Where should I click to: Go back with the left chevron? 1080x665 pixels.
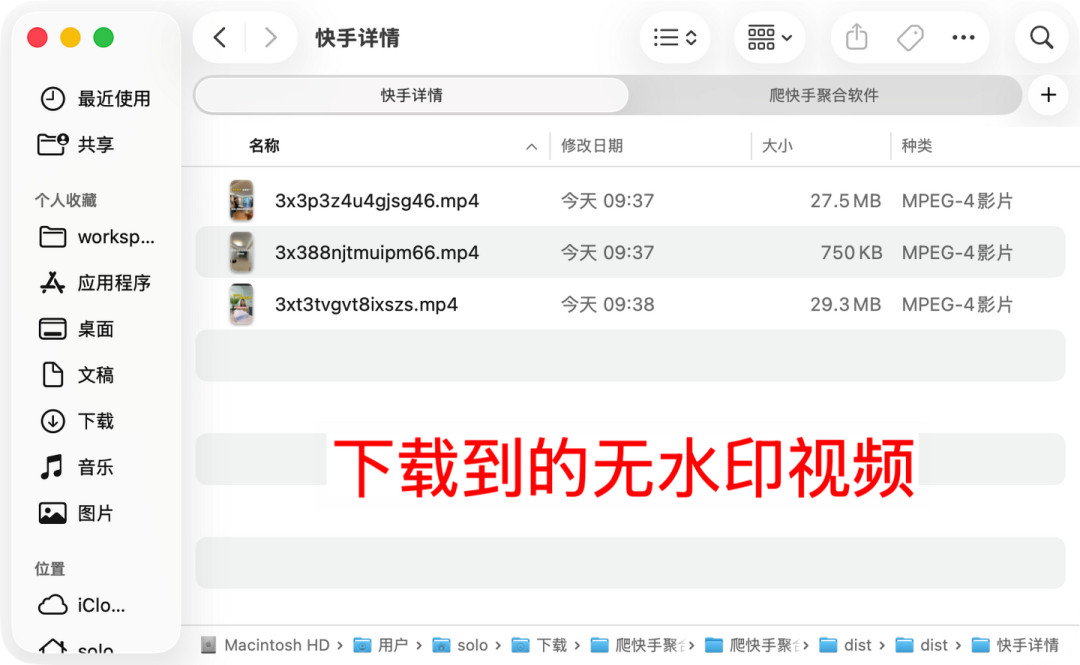(220, 37)
